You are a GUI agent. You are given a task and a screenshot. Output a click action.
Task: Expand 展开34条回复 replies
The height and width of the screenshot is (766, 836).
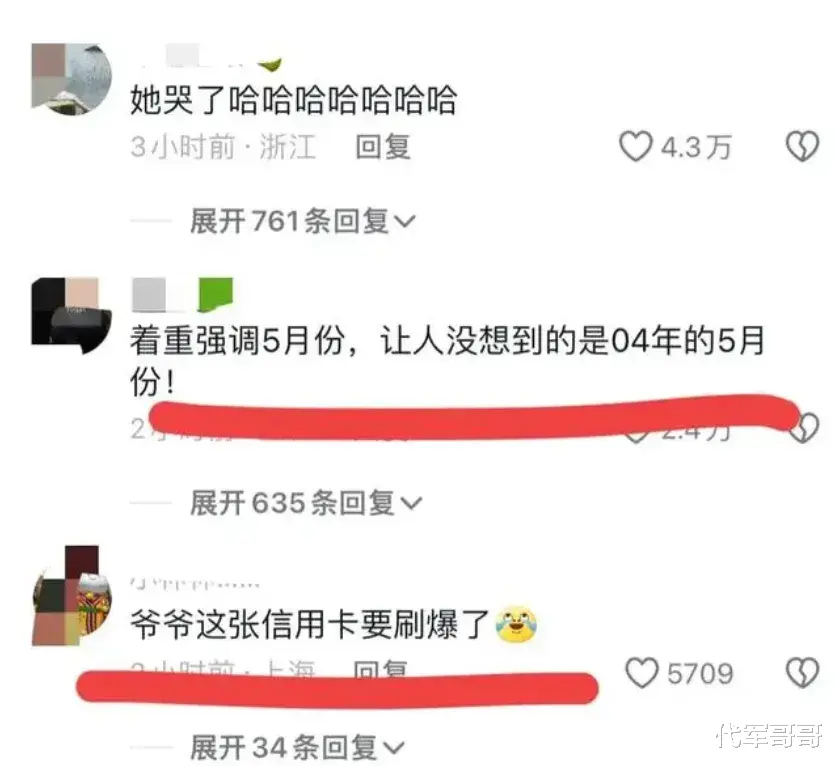(x=297, y=747)
